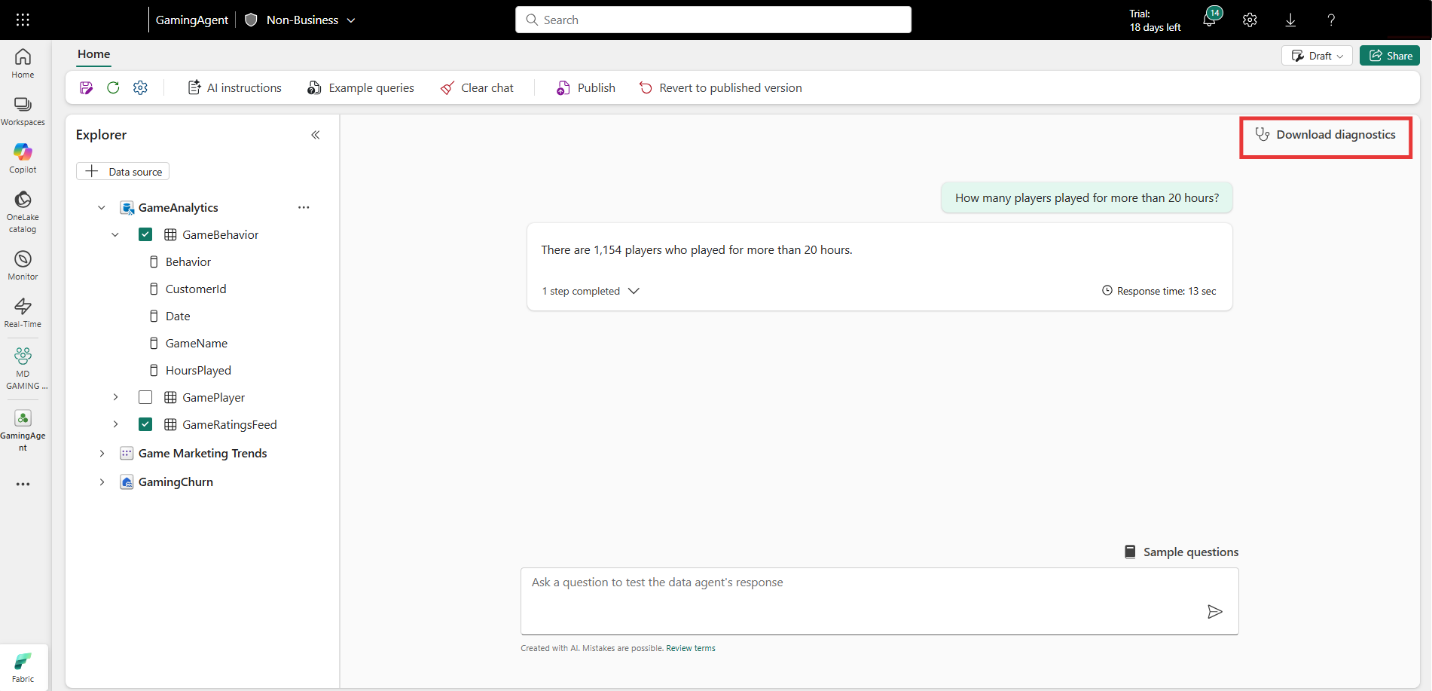
Task: Open the Review terms link
Action: pyautogui.click(x=690, y=647)
